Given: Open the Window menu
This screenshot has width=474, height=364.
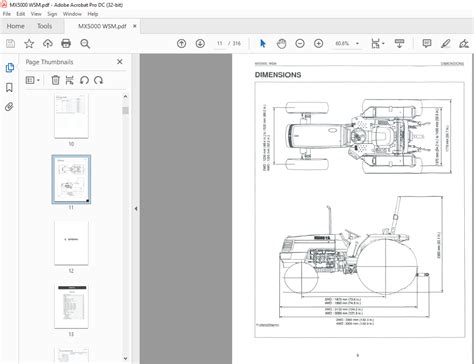Looking at the screenshot, I should (x=72, y=14).
